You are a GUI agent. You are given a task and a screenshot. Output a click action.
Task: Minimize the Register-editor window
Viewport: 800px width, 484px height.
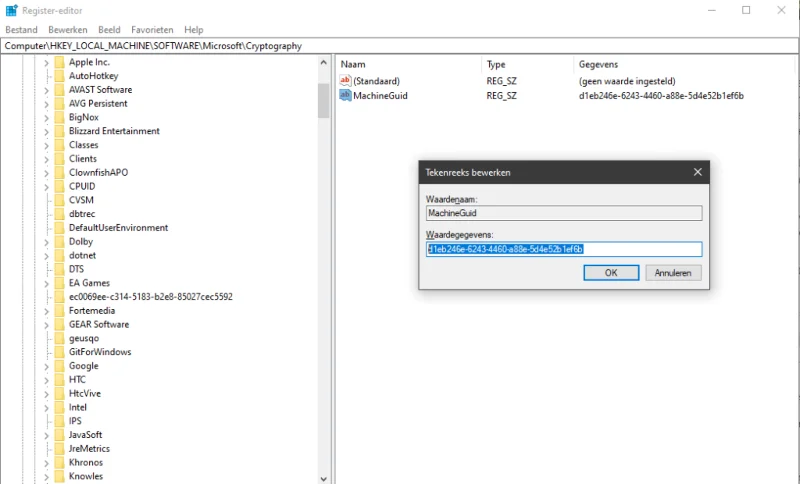[712, 10]
